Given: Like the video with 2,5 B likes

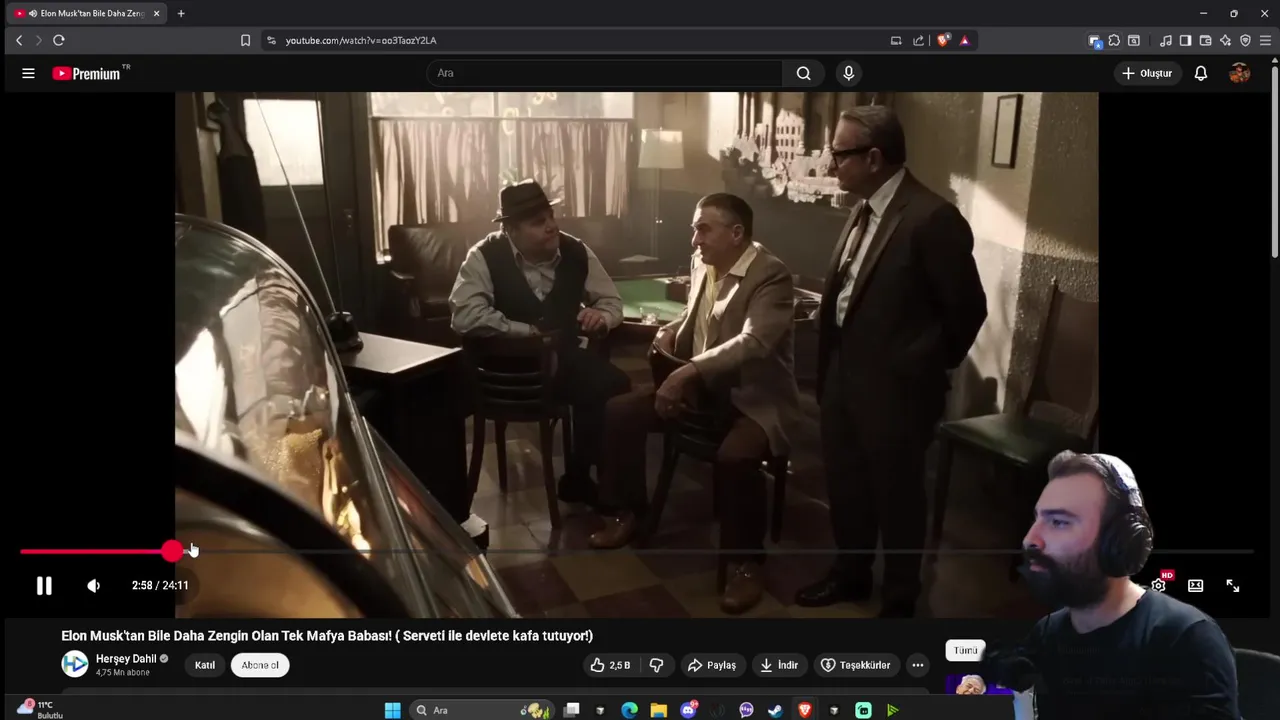Looking at the screenshot, I should pos(610,665).
